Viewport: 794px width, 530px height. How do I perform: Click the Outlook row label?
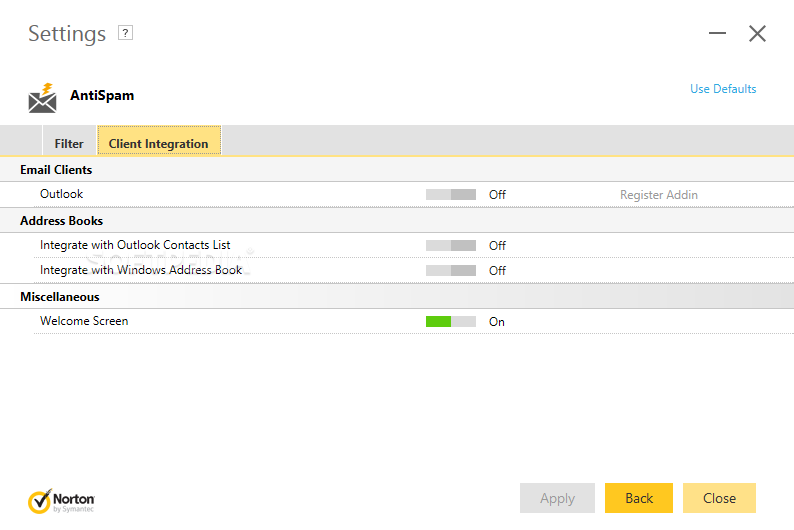coord(61,194)
